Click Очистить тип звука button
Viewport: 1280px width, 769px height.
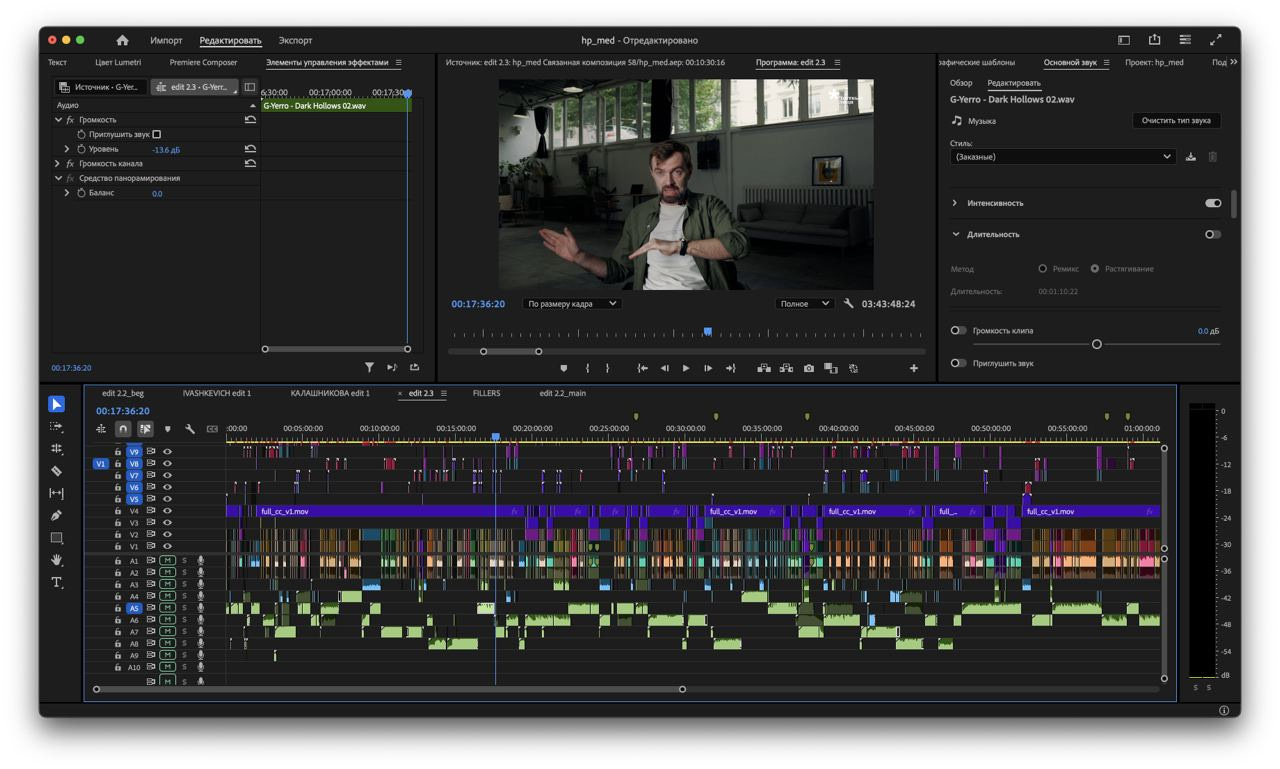[x=1176, y=120]
